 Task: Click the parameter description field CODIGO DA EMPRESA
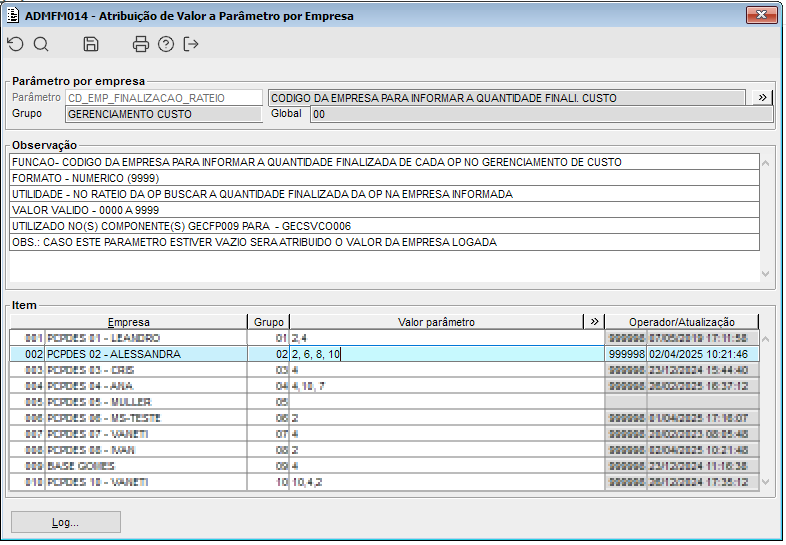(x=507, y=98)
